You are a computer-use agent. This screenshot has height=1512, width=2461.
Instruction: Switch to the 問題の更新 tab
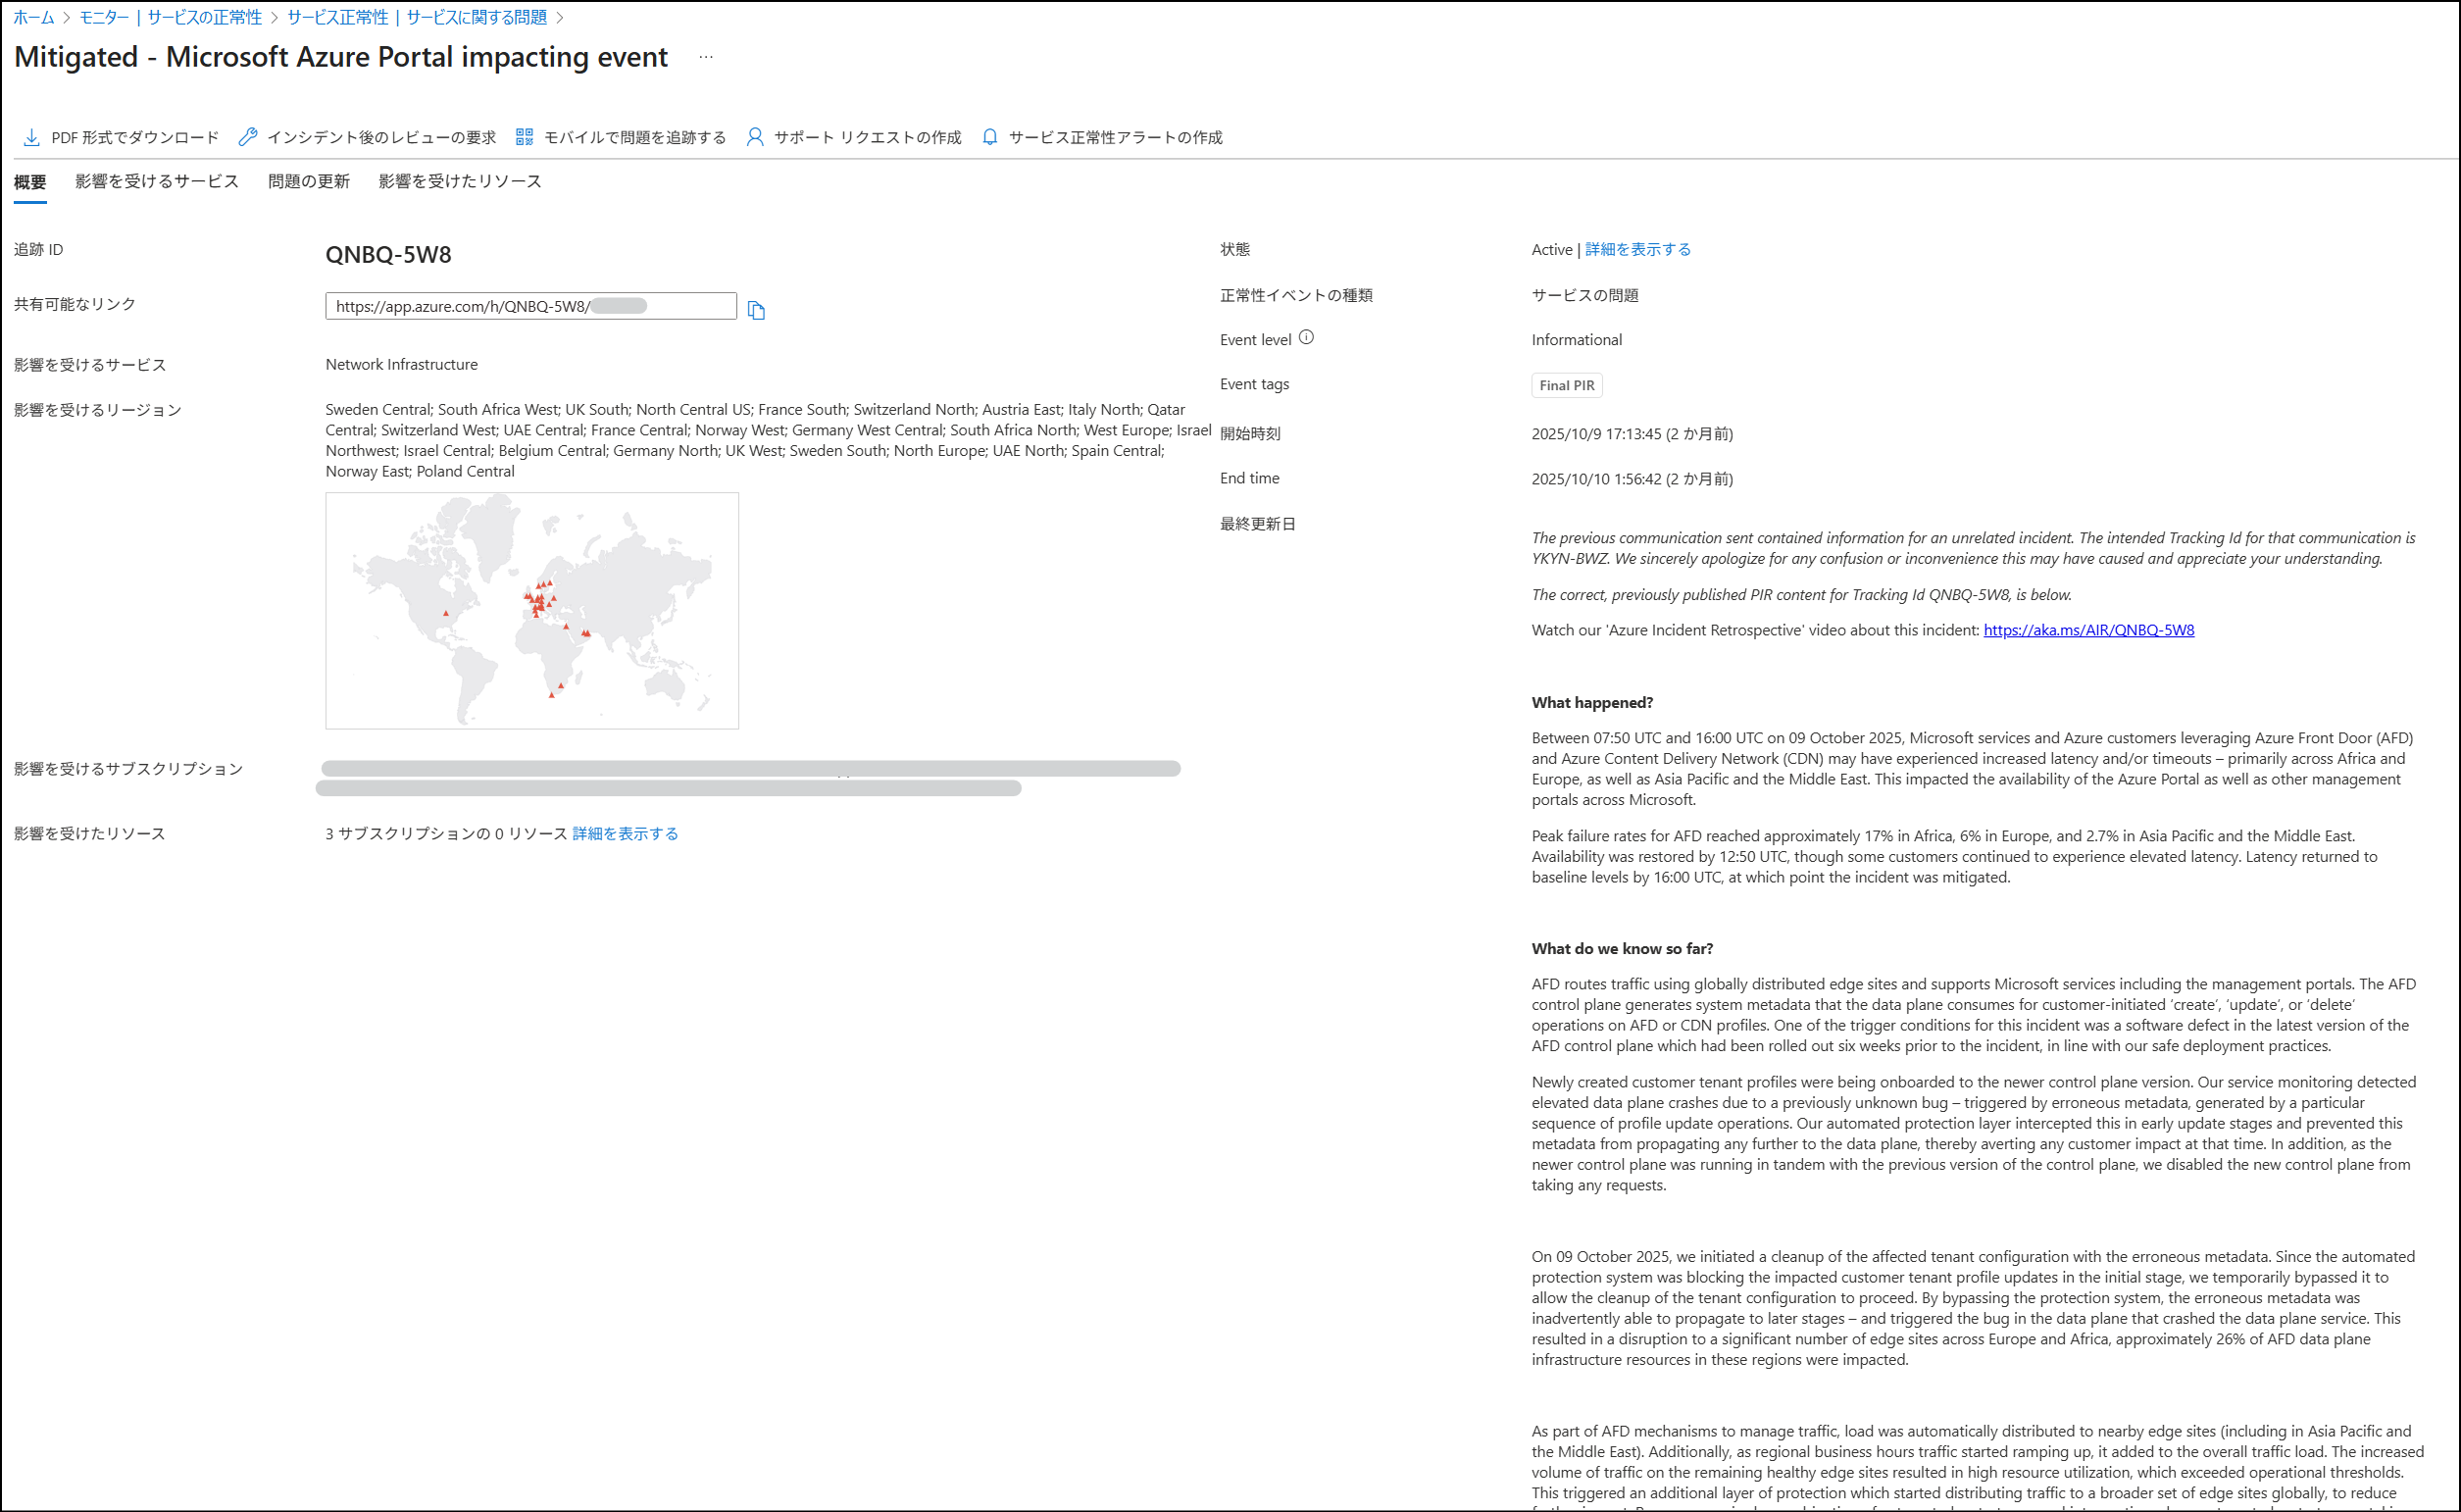[309, 181]
